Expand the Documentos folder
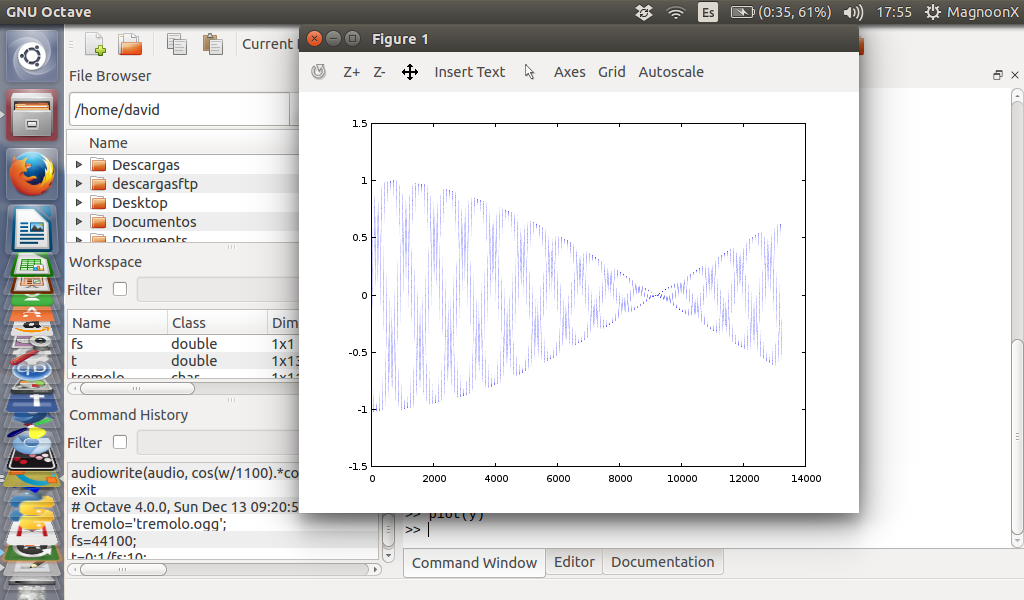The image size is (1024, 600). pos(79,222)
